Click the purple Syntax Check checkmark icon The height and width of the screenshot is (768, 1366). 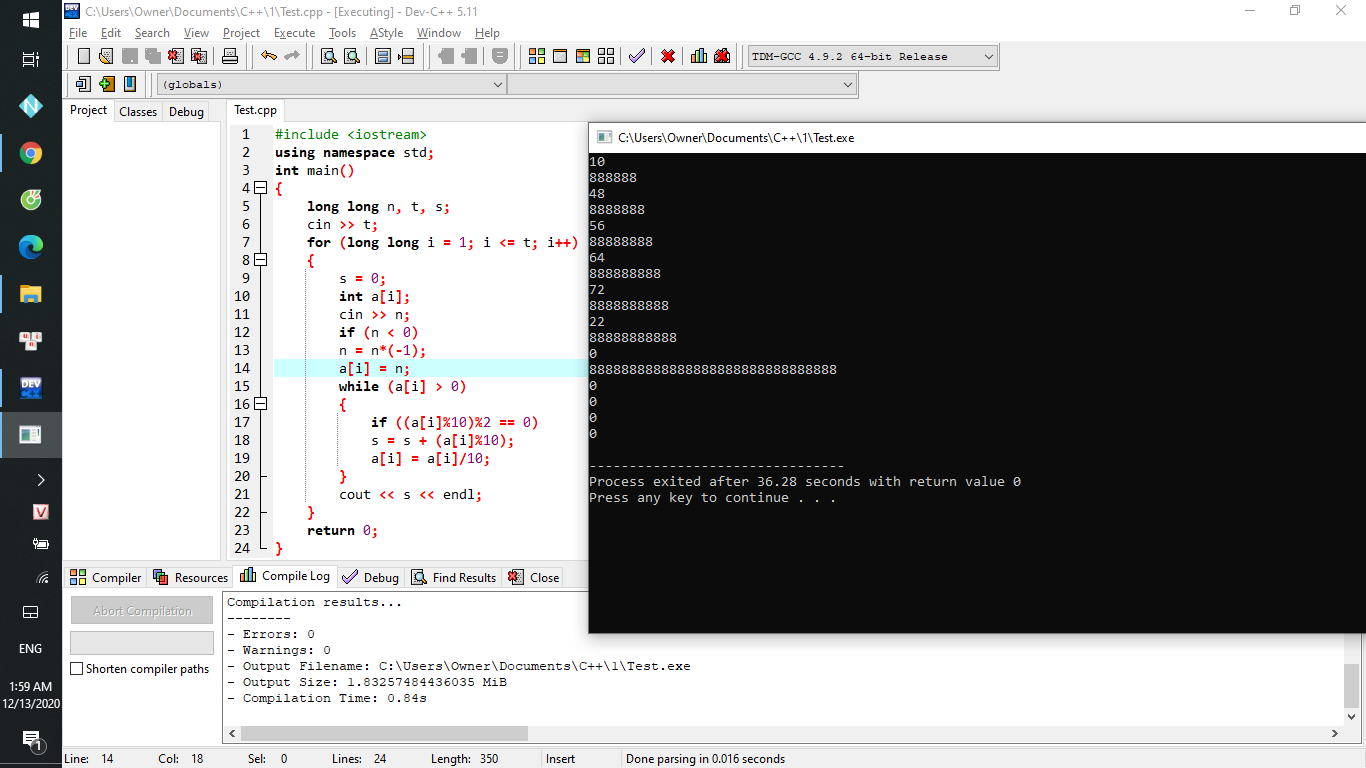point(637,57)
